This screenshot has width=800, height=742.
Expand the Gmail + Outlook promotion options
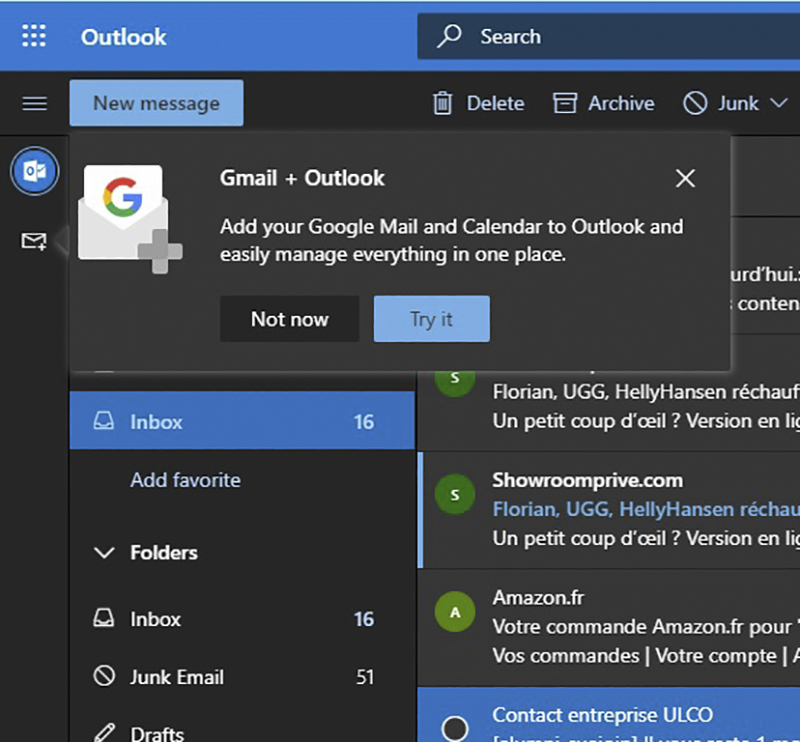[x=431, y=319]
